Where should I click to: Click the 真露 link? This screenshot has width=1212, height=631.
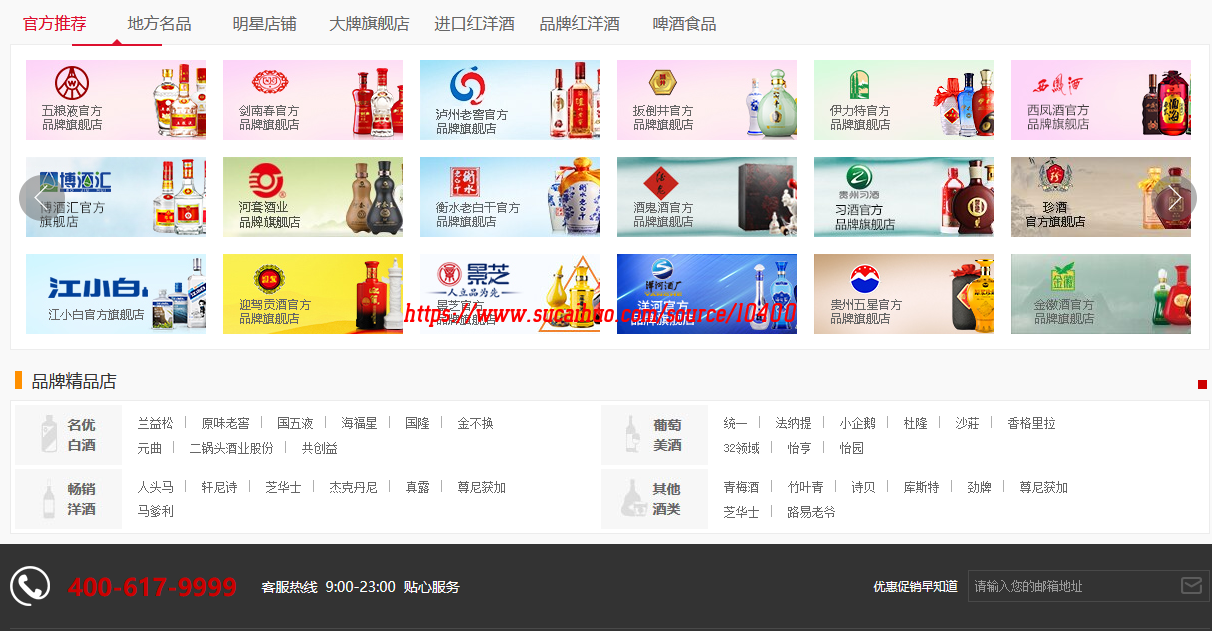[x=417, y=487]
